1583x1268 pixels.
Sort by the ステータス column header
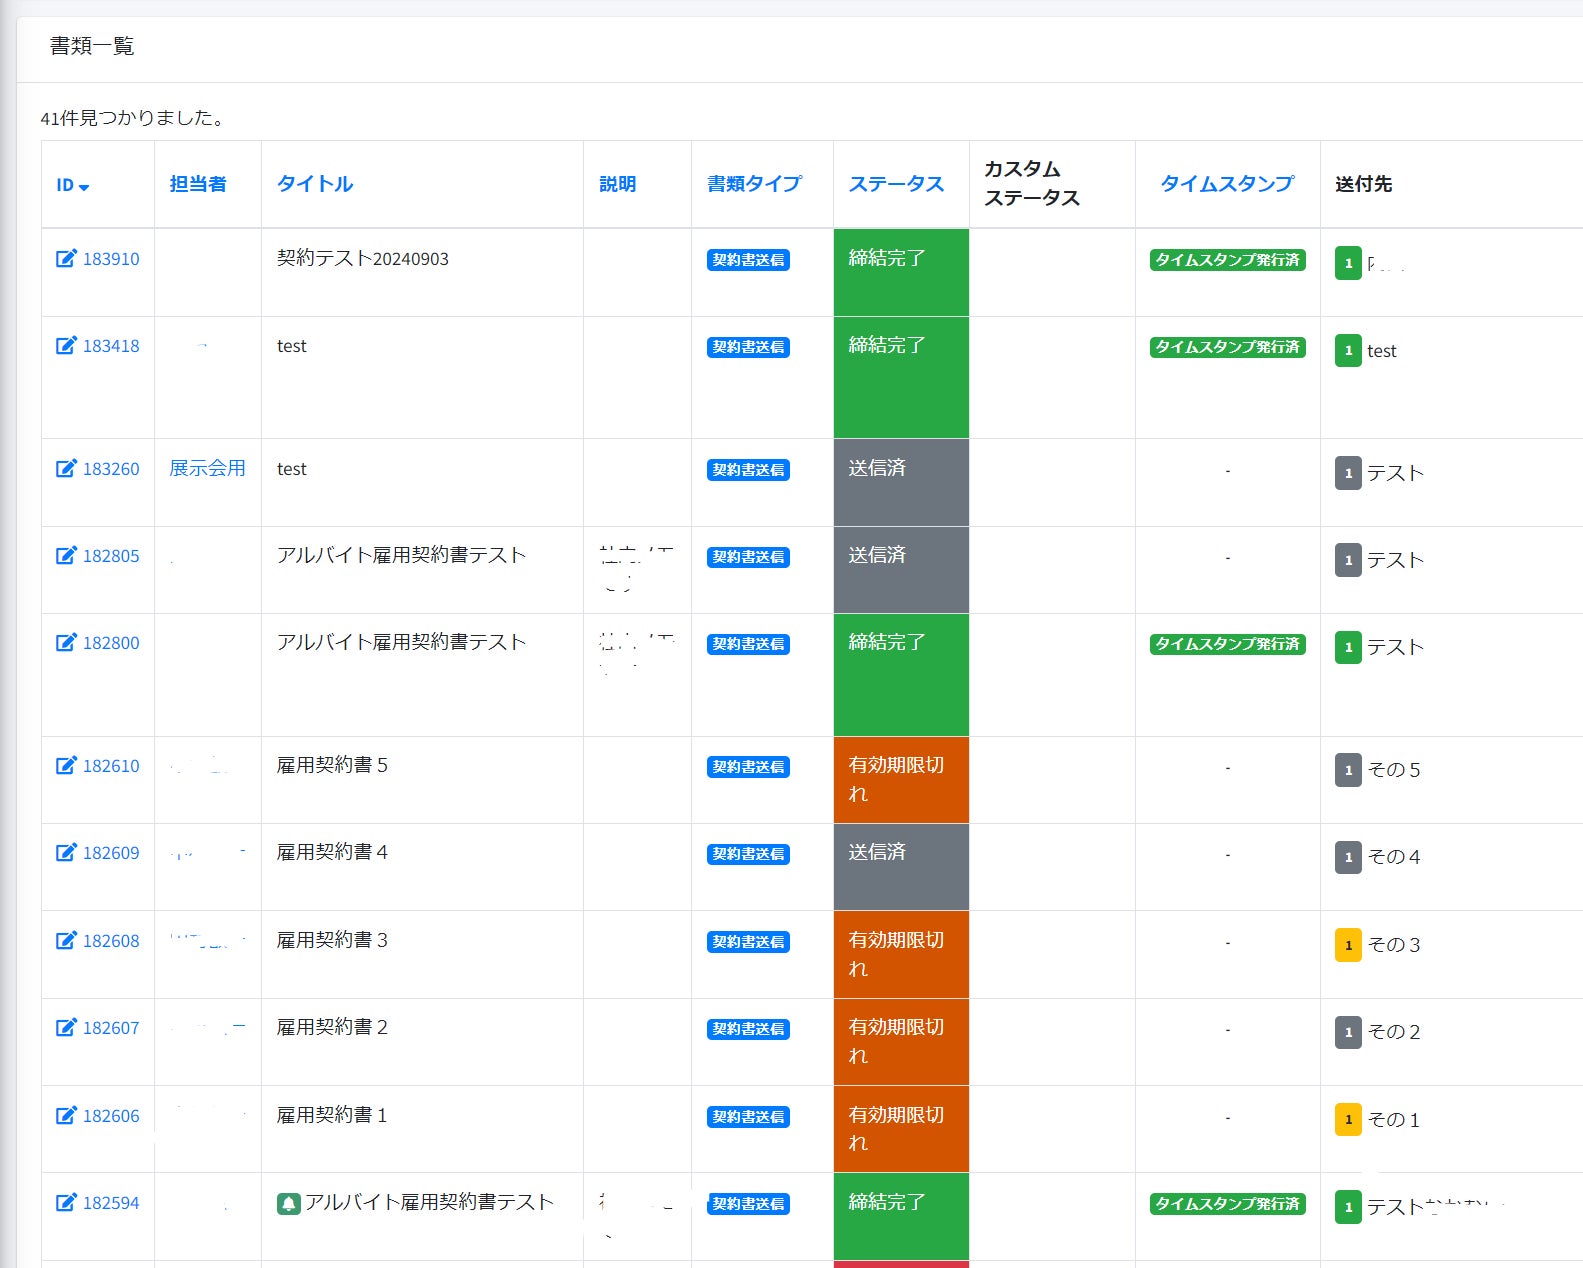click(897, 184)
